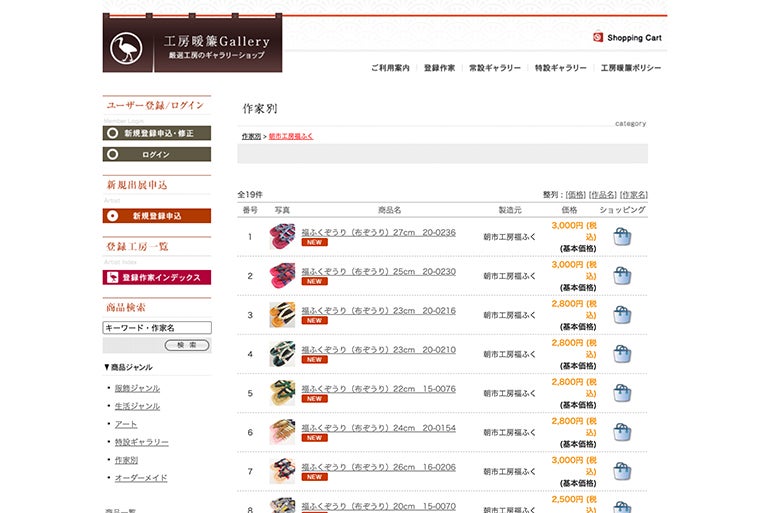Viewport: 770px width, 513px height.
Task: Open product link 20cm 15-0070
Action: pyautogui.click(x=379, y=506)
